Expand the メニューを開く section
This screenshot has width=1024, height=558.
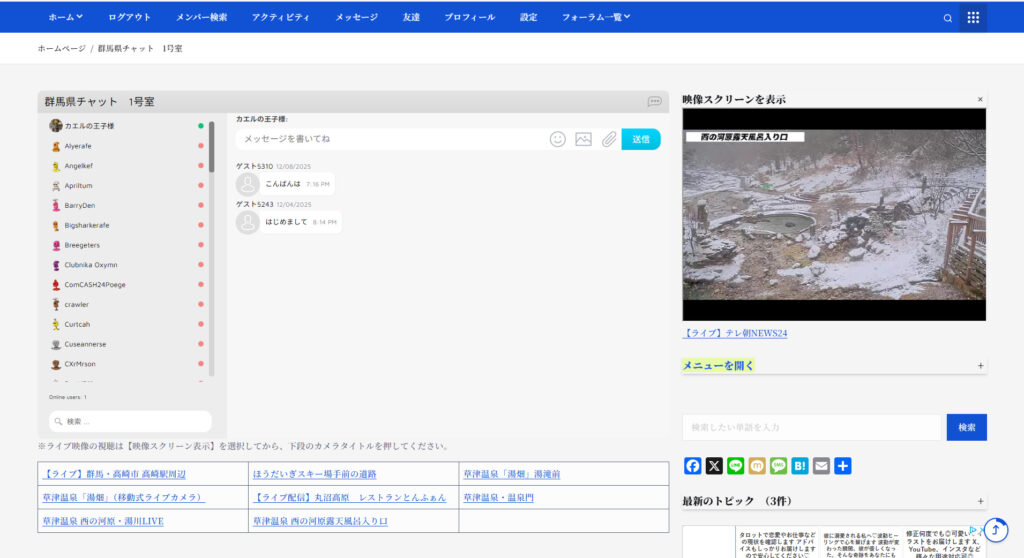[980, 366]
